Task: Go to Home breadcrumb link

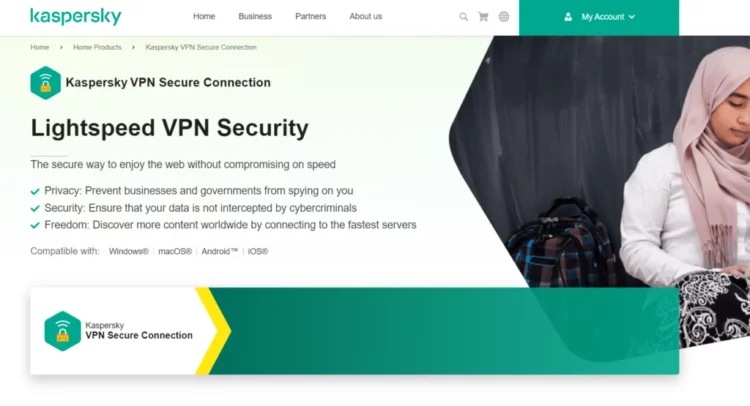Action: tap(40, 47)
